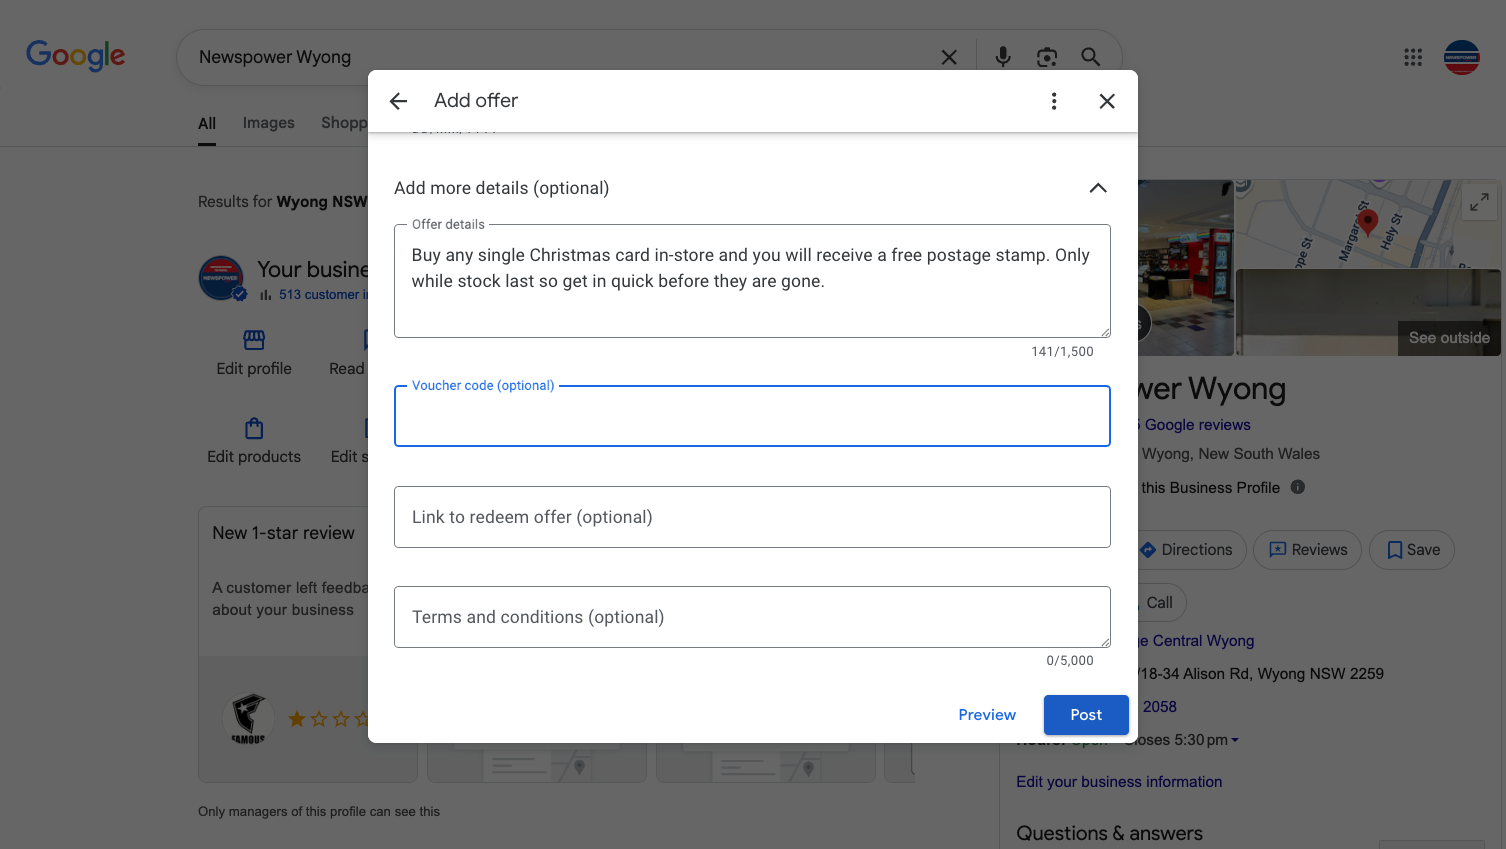Click the Edit profile storefront icon
This screenshot has width=1506, height=849.
click(x=254, y=340)
